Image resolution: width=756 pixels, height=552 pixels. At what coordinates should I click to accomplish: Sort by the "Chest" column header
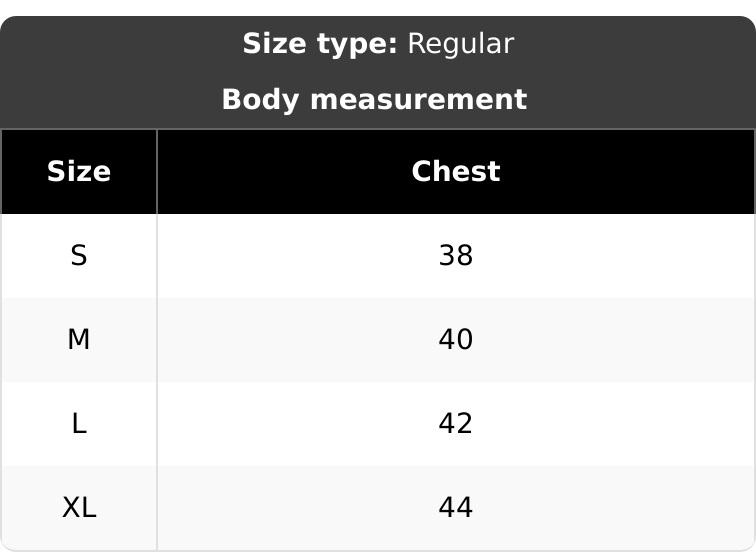(455, 172)
